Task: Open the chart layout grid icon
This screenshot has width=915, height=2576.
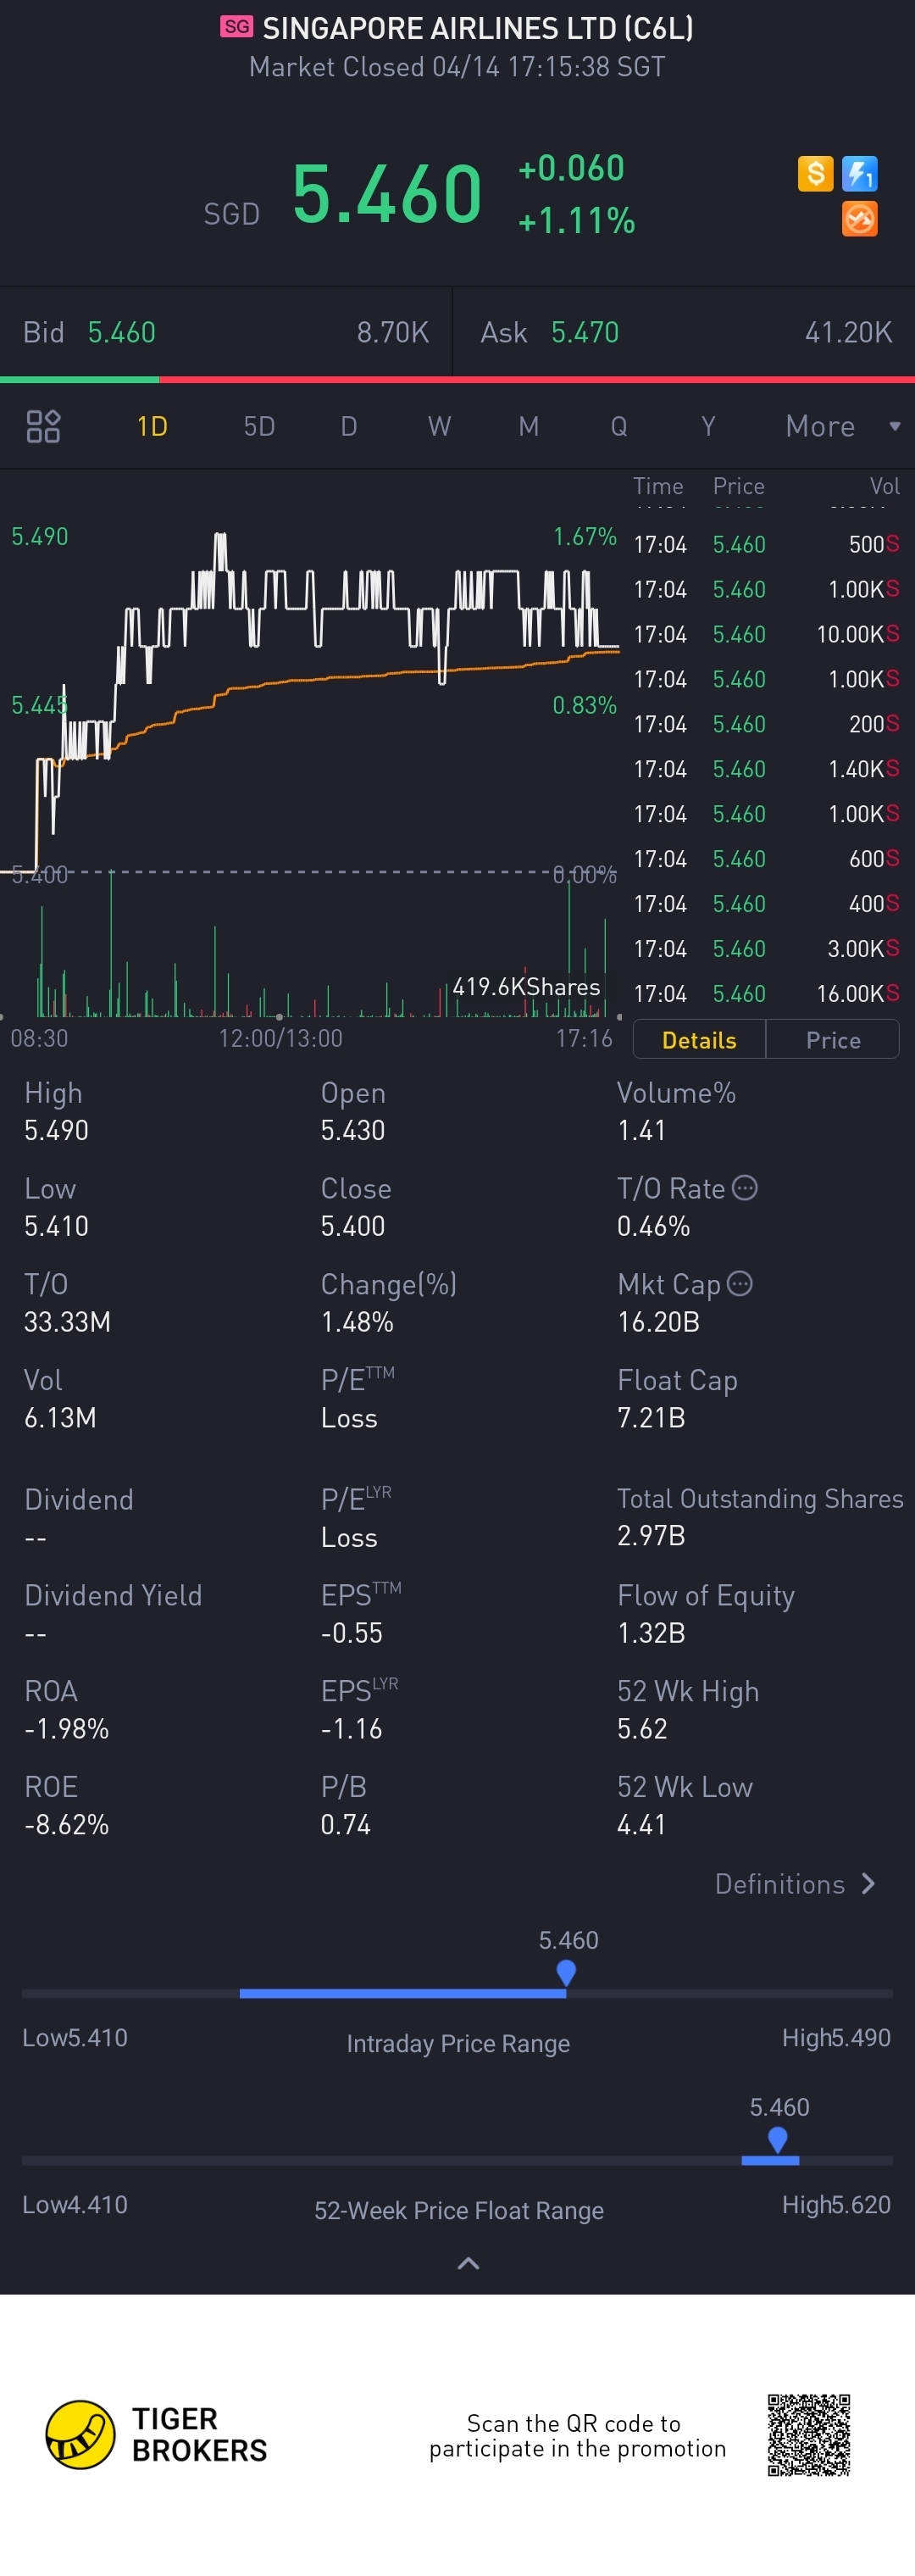Action: [x=43, y=426]
